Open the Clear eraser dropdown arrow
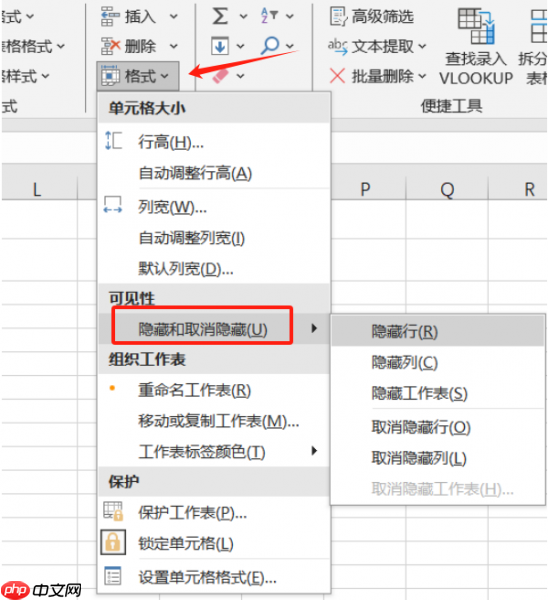 coord(240,76)
